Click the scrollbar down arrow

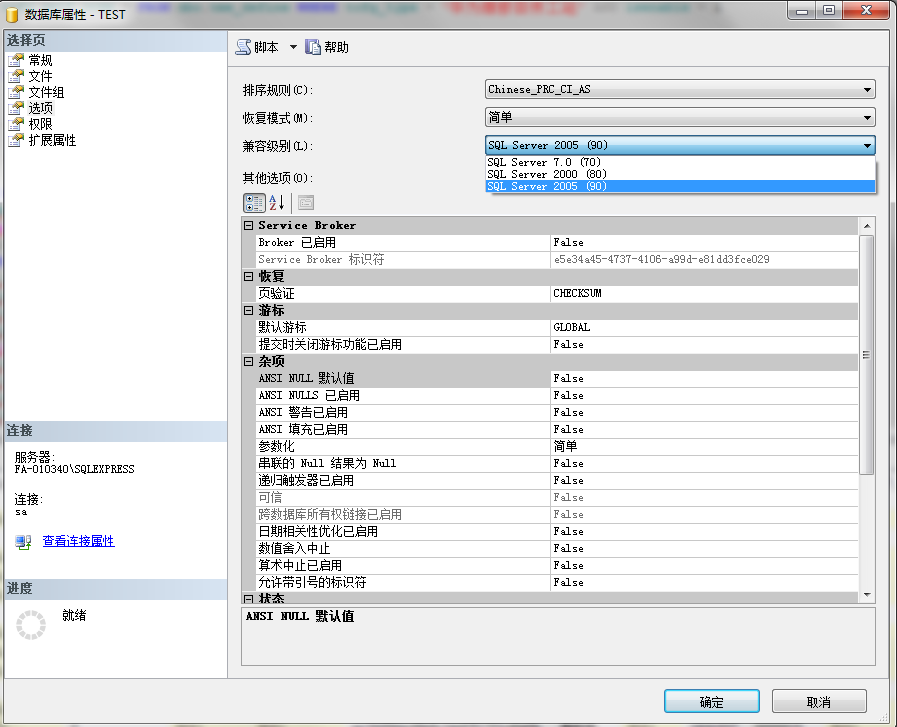(x=867, y=595)
